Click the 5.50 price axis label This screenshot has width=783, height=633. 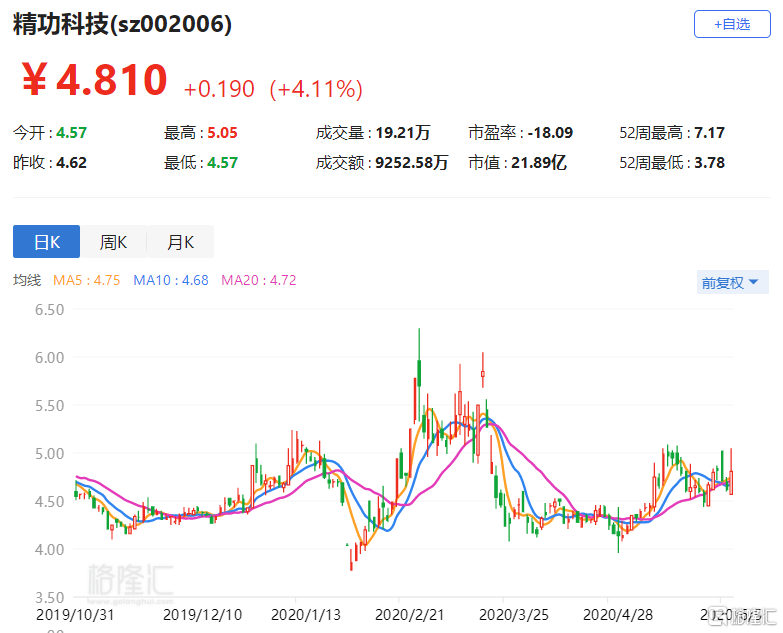coord(49,405)
